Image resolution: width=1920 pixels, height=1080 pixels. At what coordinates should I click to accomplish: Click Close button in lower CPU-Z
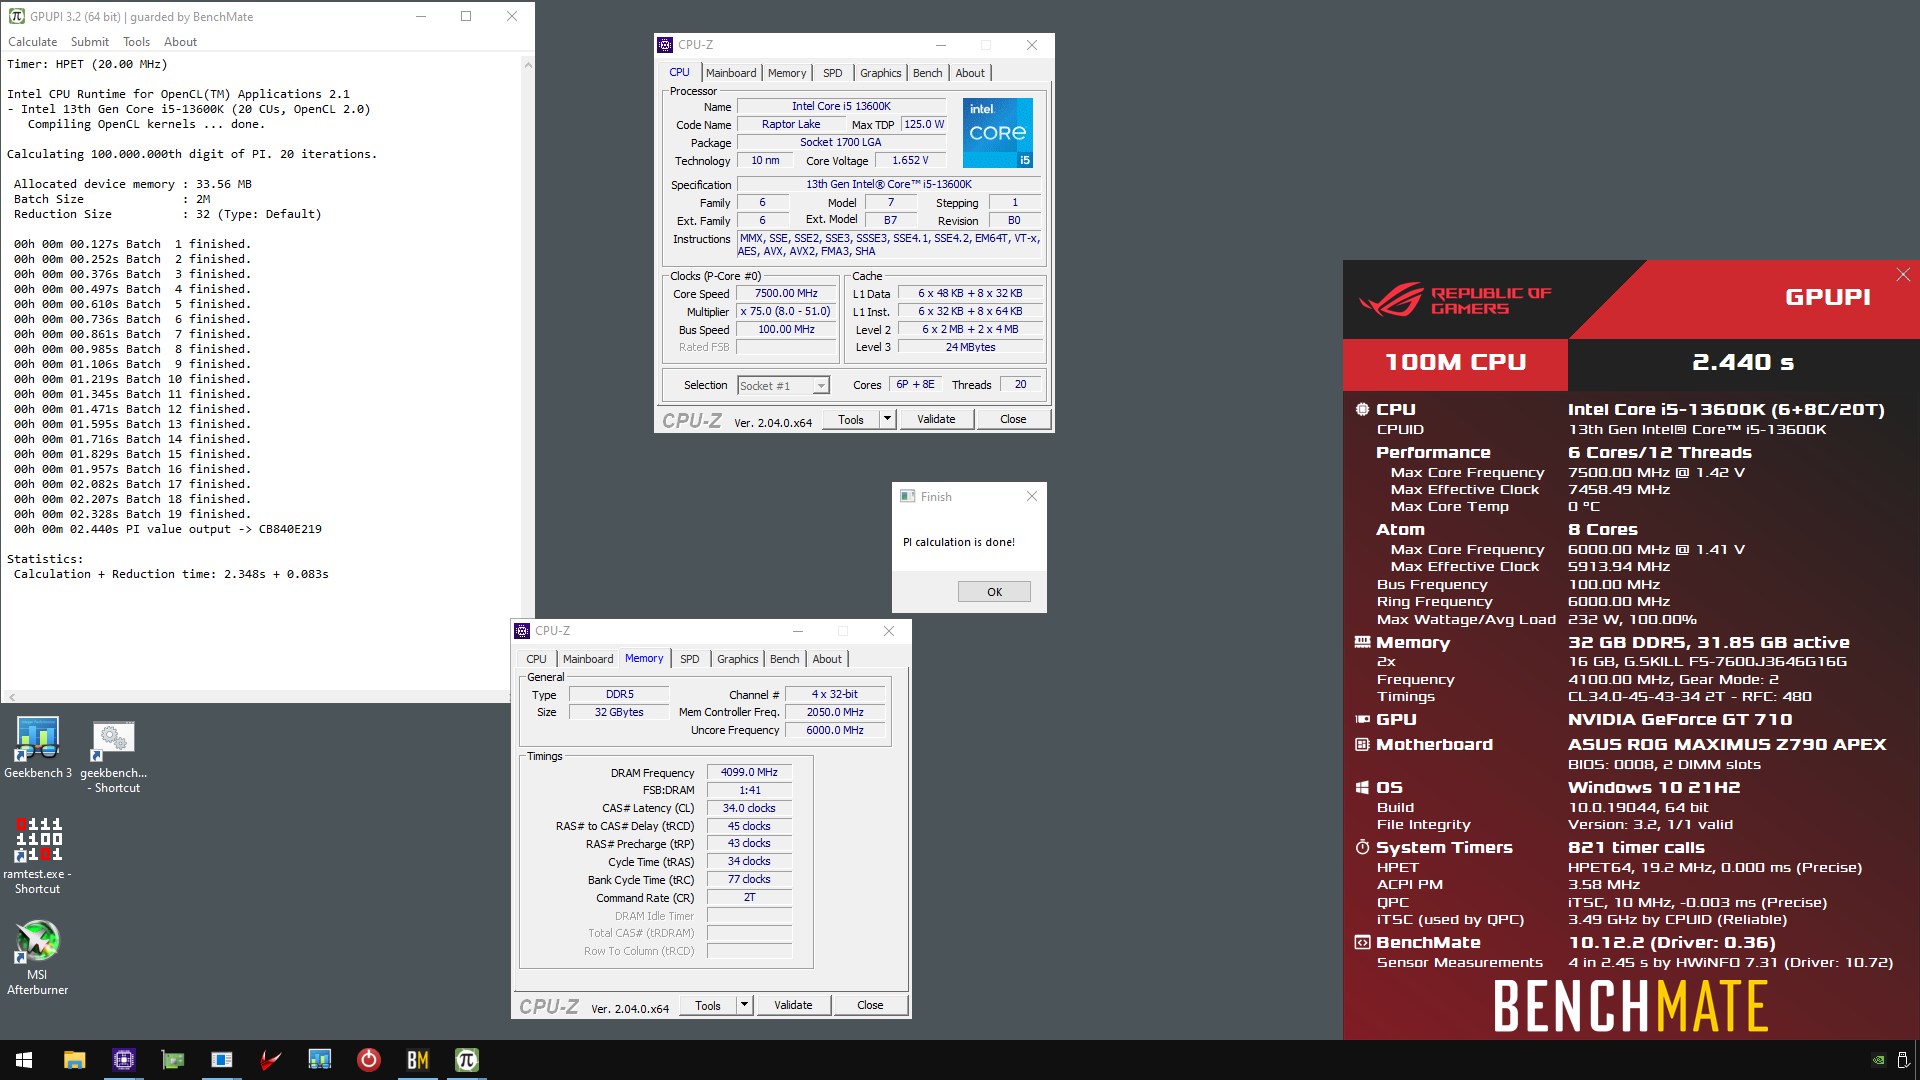870,1005
